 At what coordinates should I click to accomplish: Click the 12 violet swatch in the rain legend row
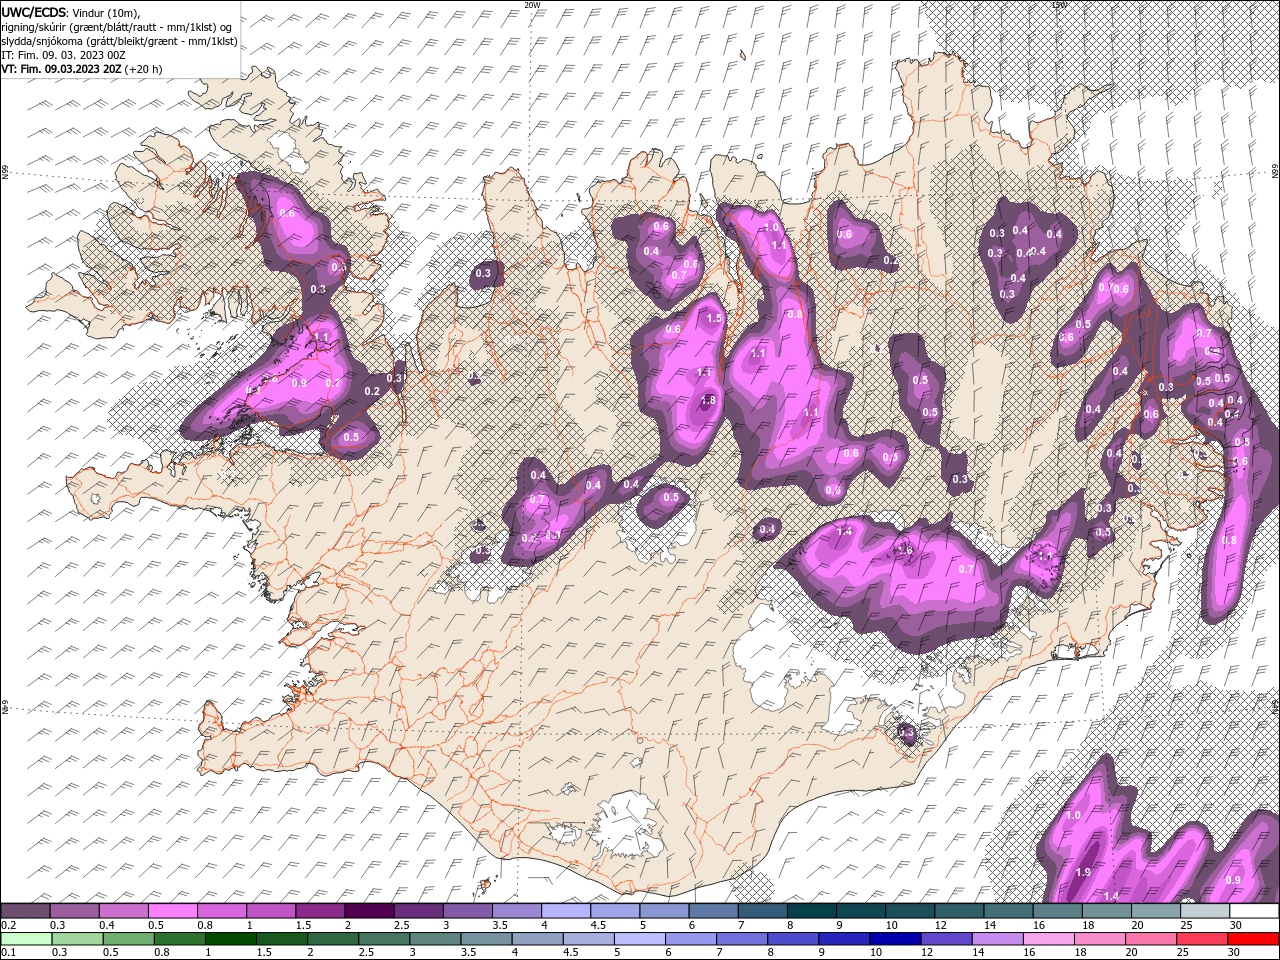click(946, 939)
